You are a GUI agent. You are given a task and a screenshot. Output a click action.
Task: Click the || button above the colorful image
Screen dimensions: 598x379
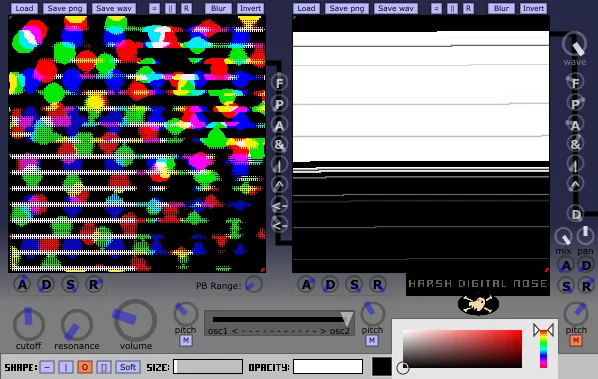coord(170,8)
